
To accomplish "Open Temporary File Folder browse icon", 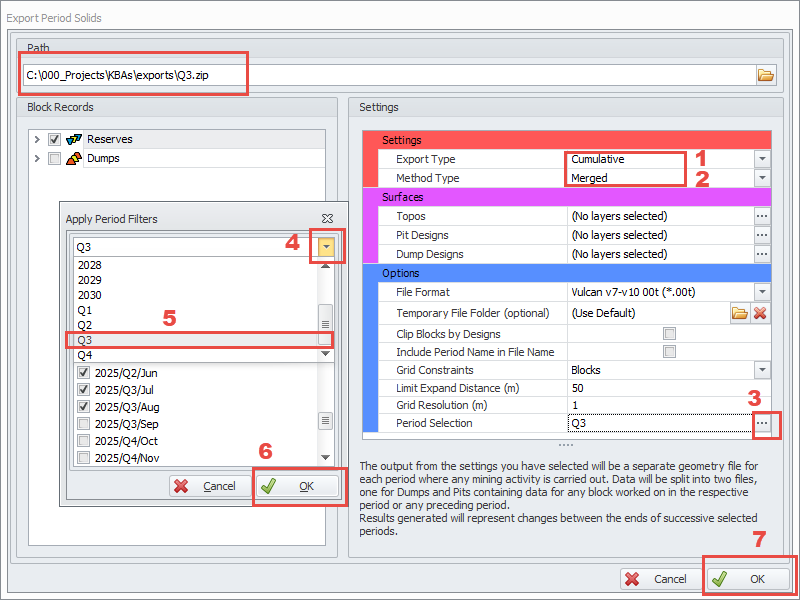I will point(739,313).
